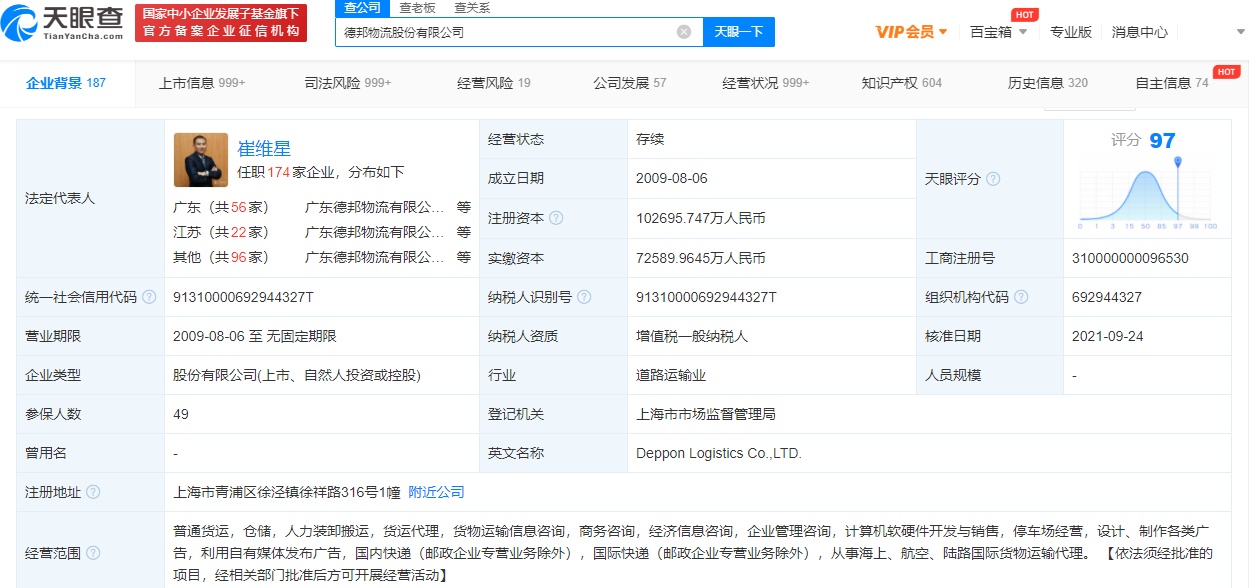1249x588 pixels.
Task: Click the HOT badge above 百宝箱
Action: (1023, 14)
